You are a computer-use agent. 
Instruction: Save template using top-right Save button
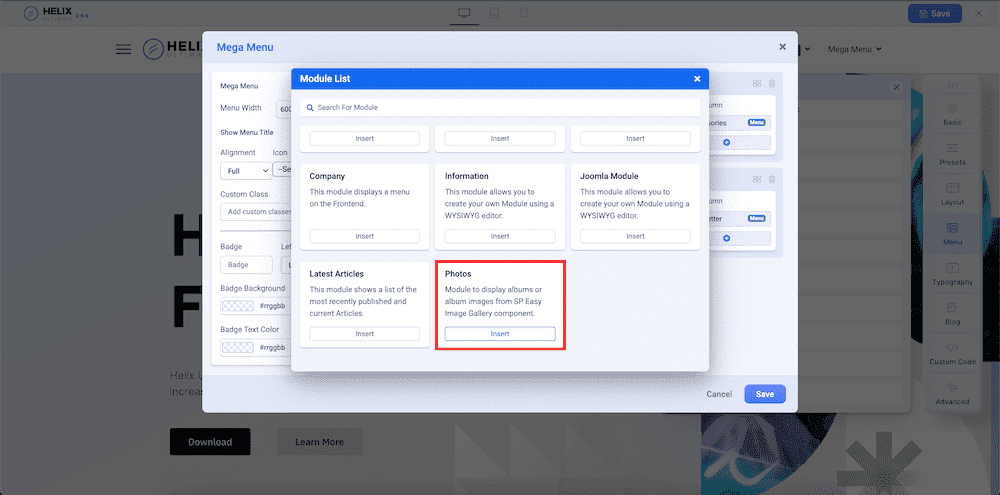tap(935, 13)
